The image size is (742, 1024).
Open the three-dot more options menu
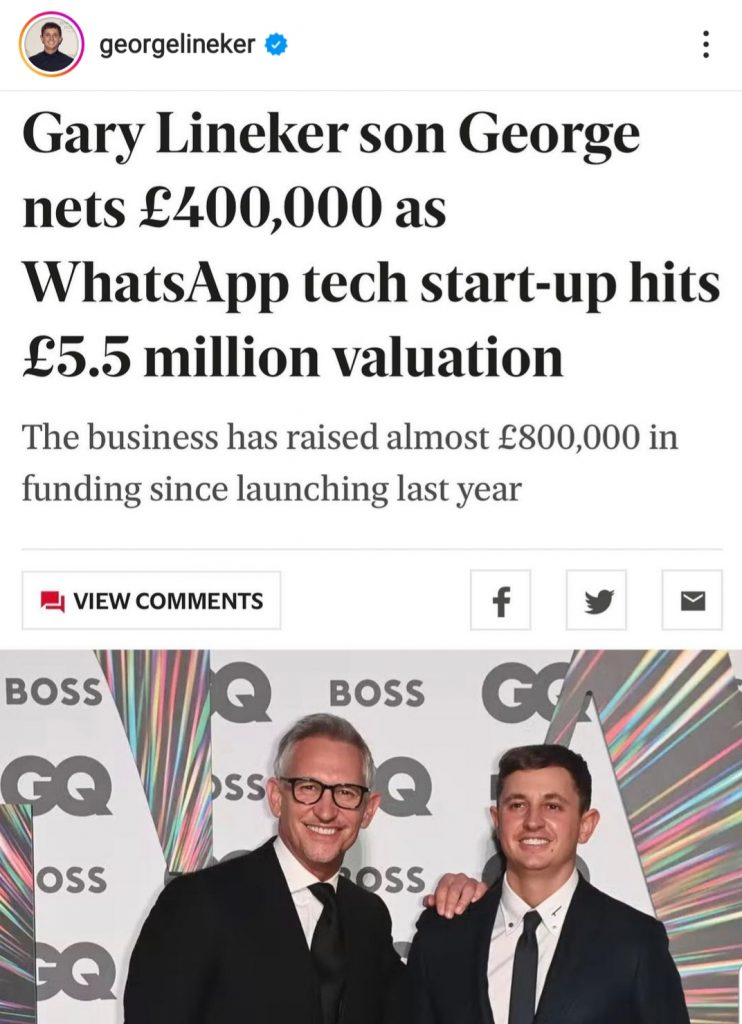[x=706, y=45]
